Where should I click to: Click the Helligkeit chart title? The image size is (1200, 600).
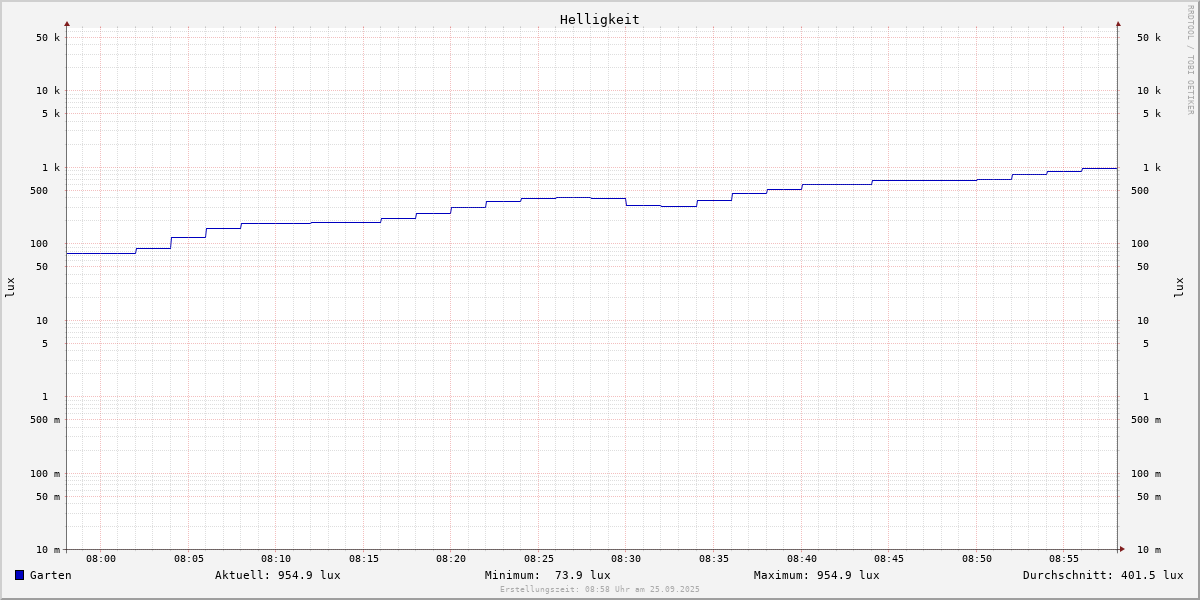tap(599, 19)
